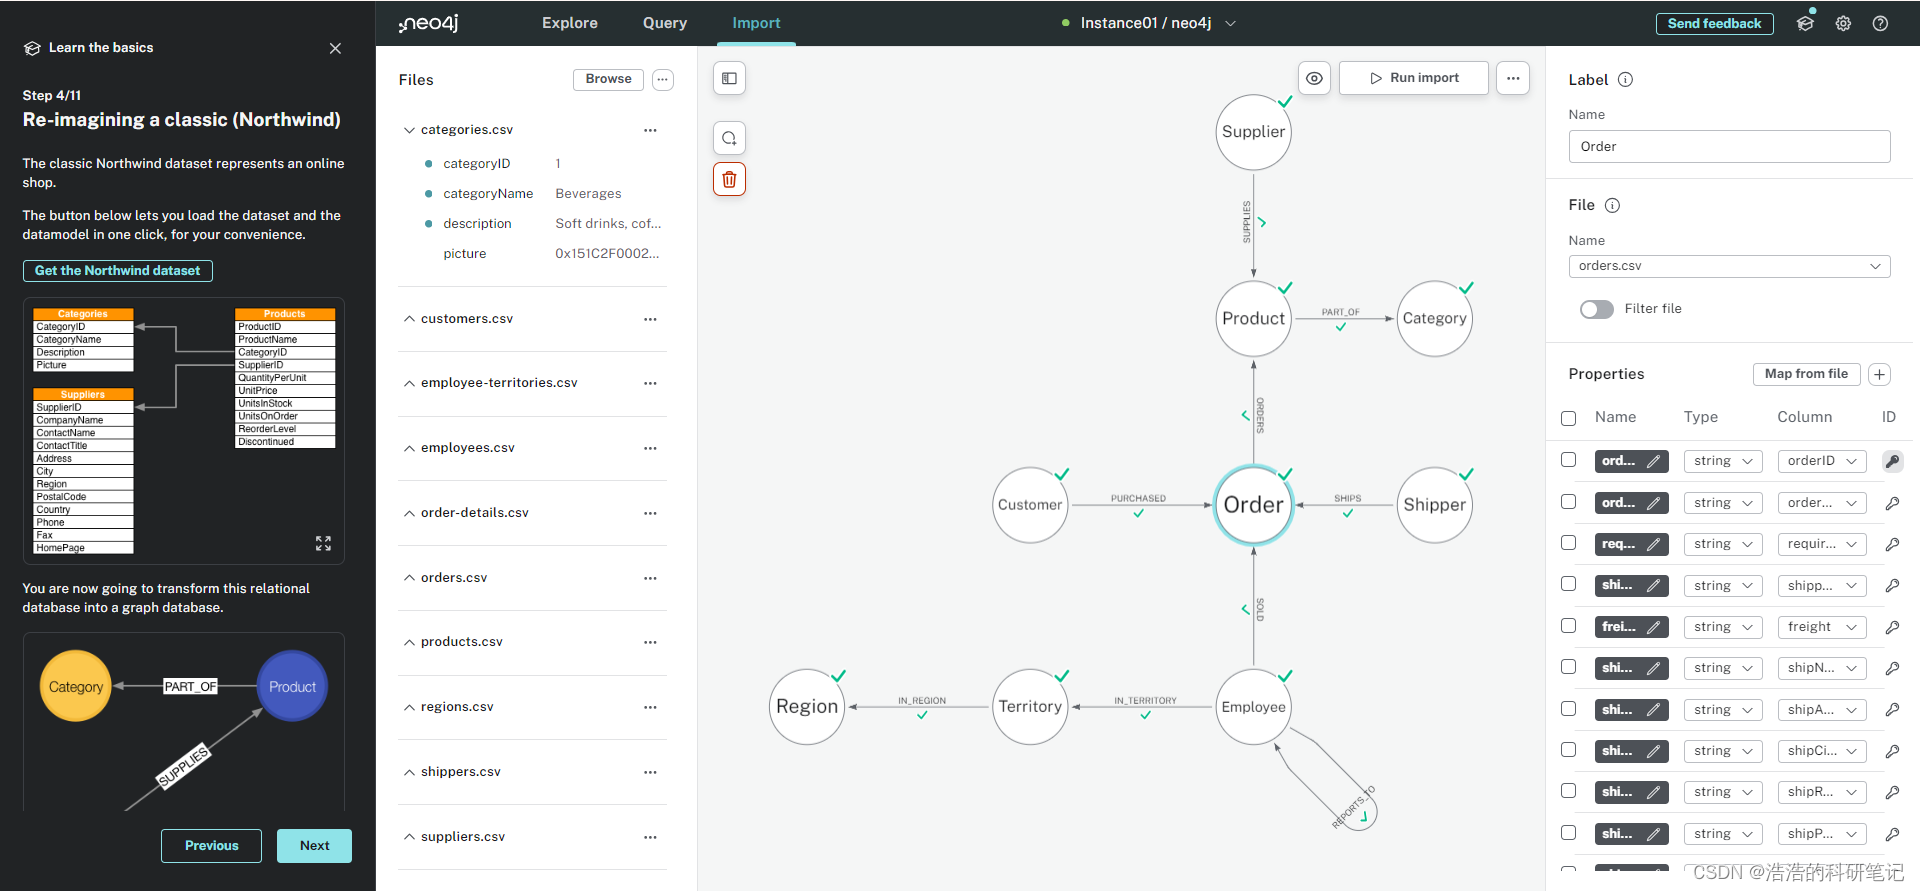The image size is (1920, 891).
Task: Open the graduation cap guides icon in header
Action: [1805, 23]
